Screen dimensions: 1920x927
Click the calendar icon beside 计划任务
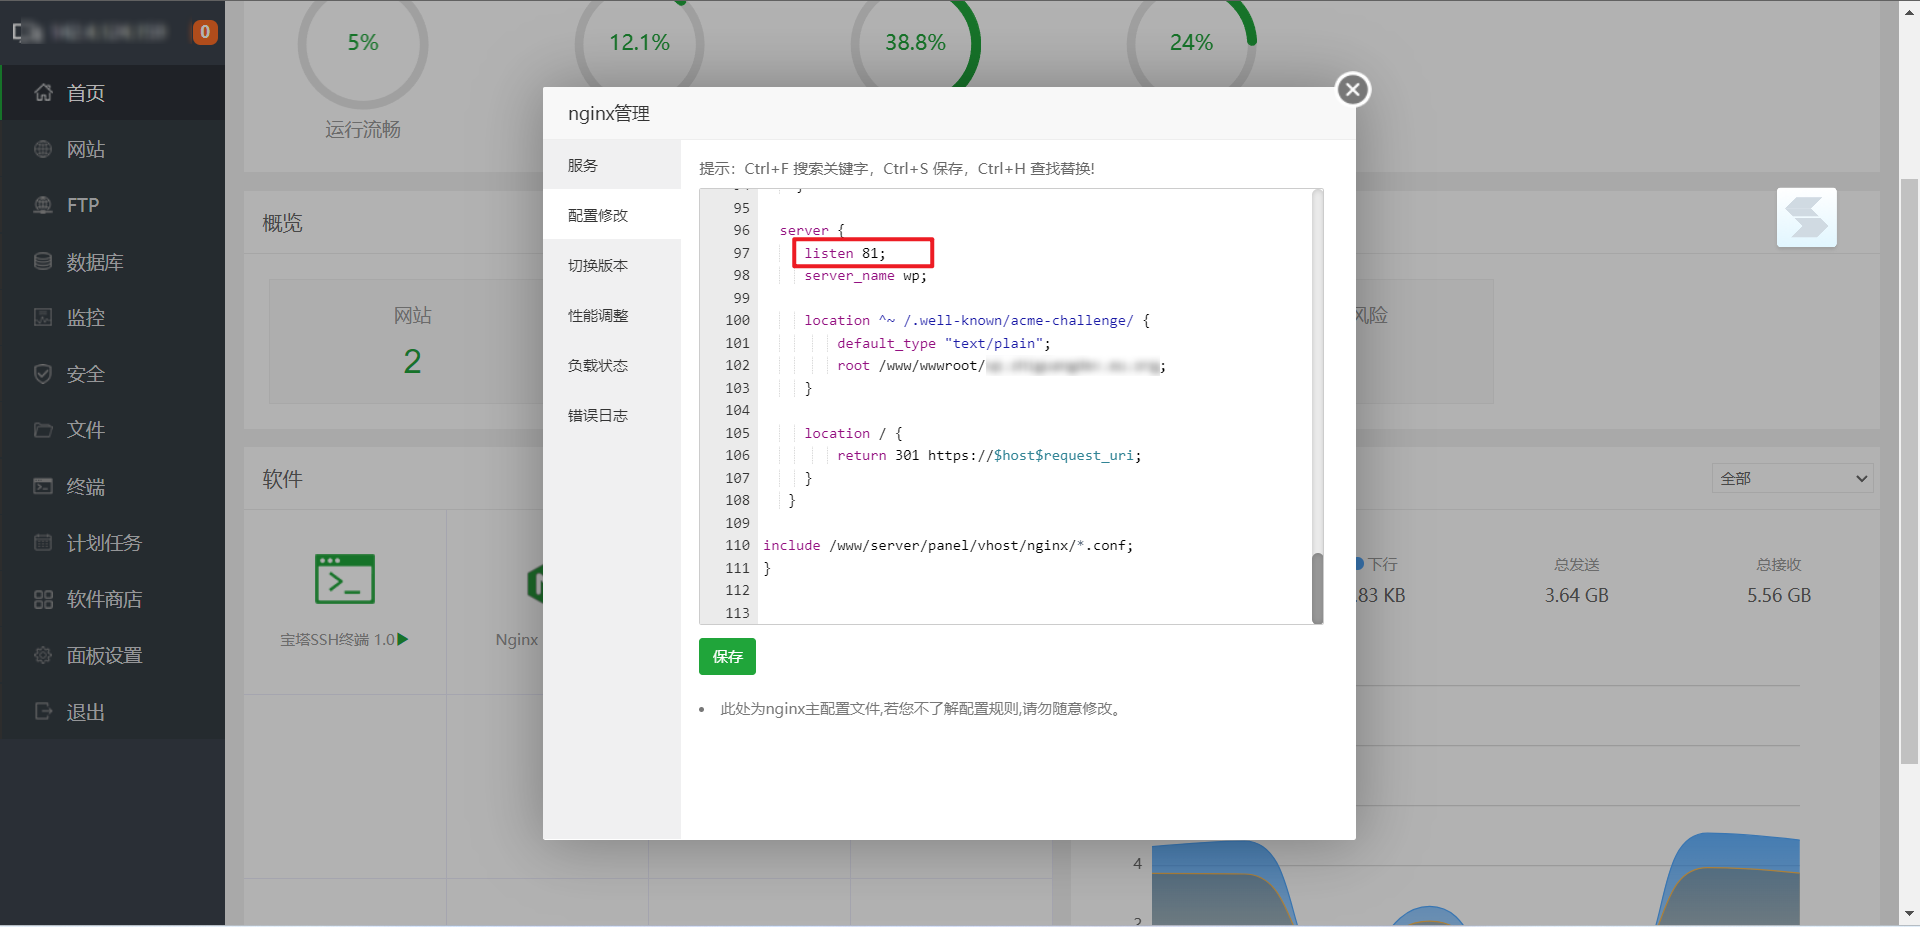coord(43,542)
